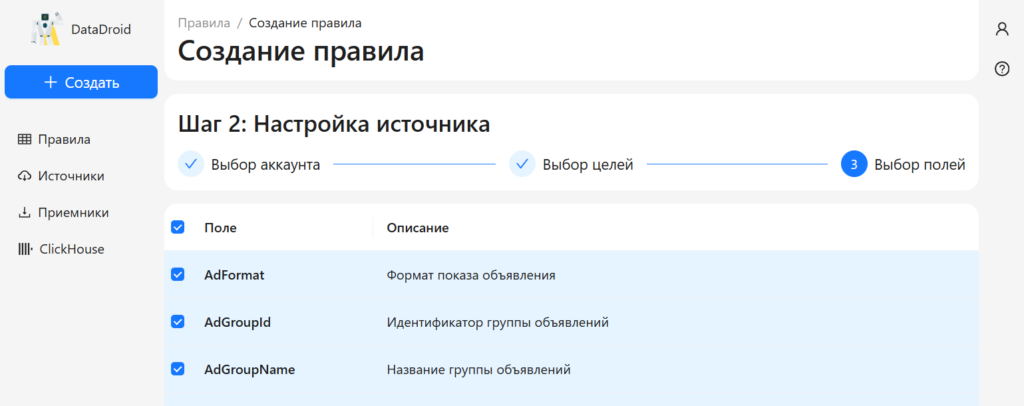Viewport: 1024px width, 406px height.
Task: Open the user profile icon
Action: click(x=1001, y=29)
